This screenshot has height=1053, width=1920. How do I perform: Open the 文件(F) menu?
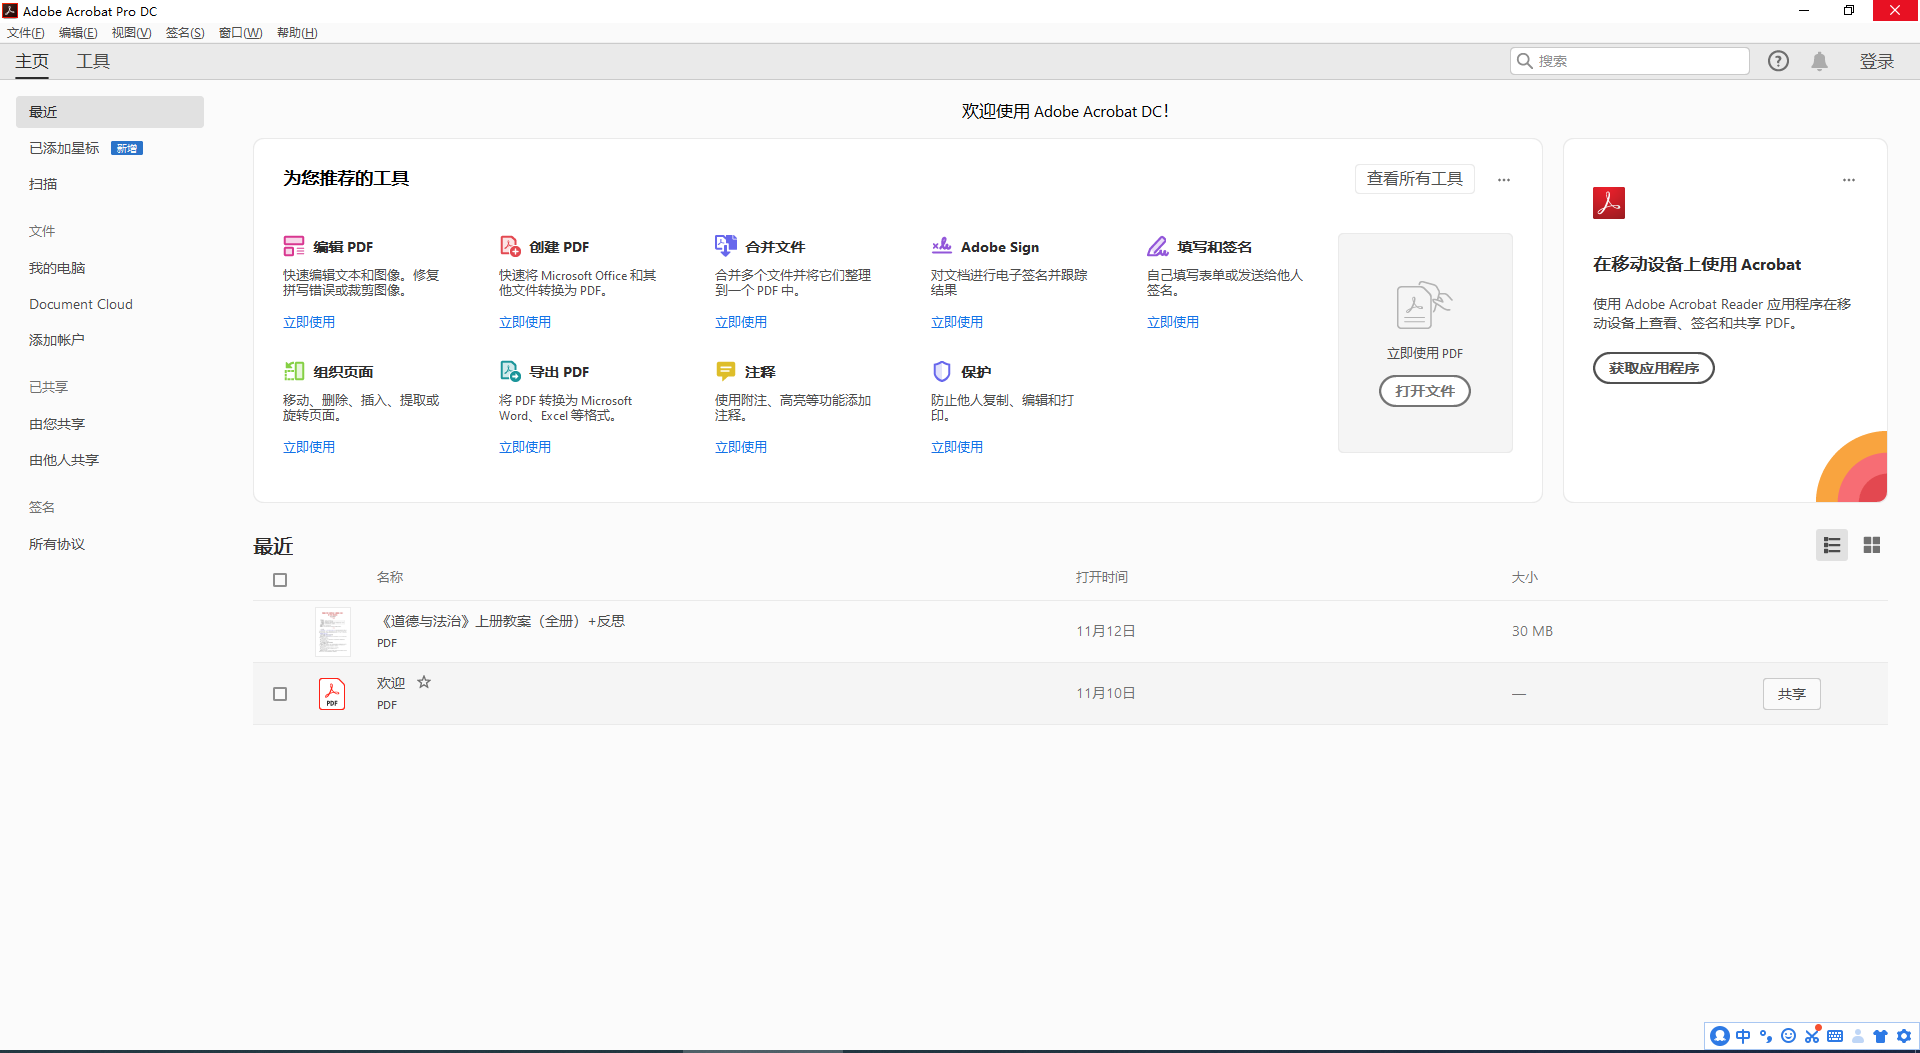point(26,33)
